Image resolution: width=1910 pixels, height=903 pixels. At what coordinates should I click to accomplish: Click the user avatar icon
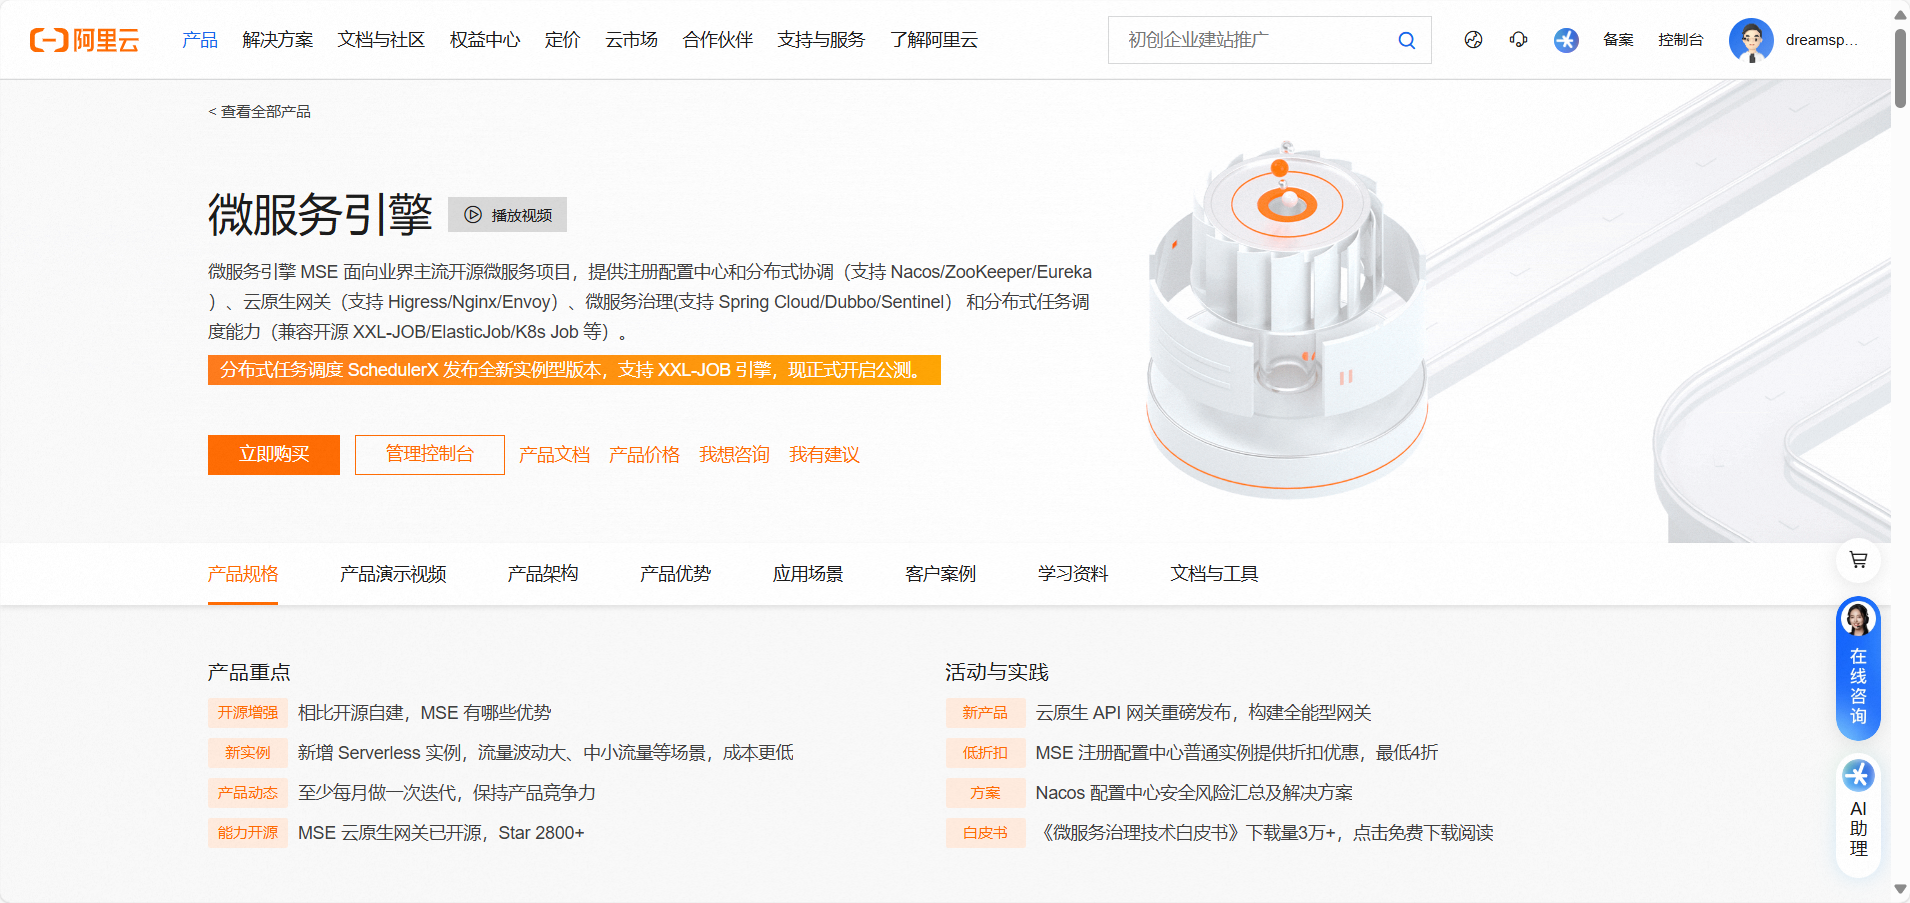tap(1751, 40)
